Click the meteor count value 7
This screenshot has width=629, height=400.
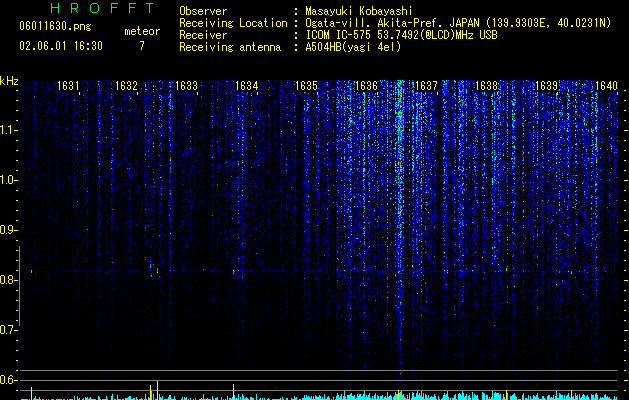[x=142, y=46]
